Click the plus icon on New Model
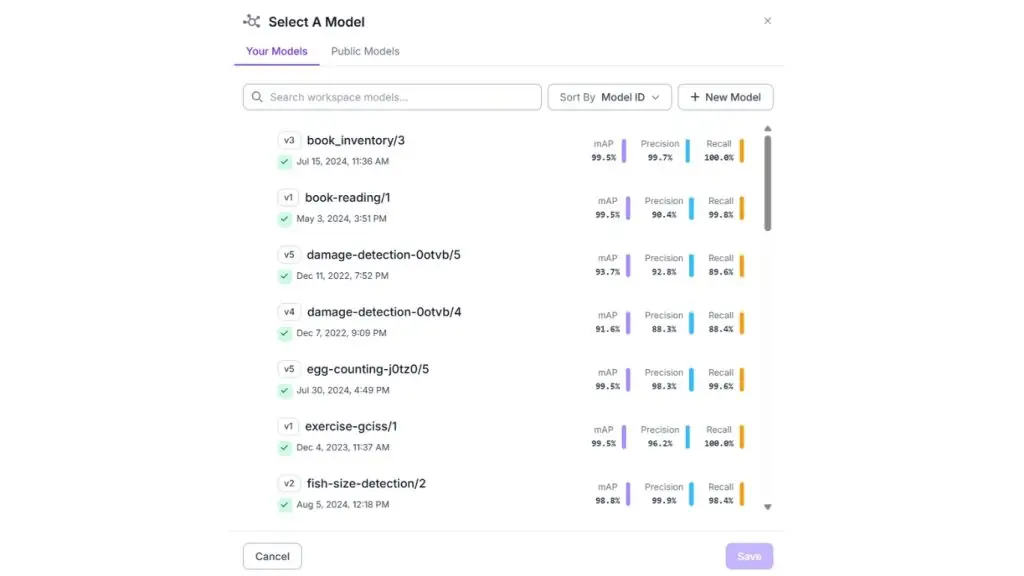The height and width of the screenshot is (576, 1024). click(x=694, y=97)
